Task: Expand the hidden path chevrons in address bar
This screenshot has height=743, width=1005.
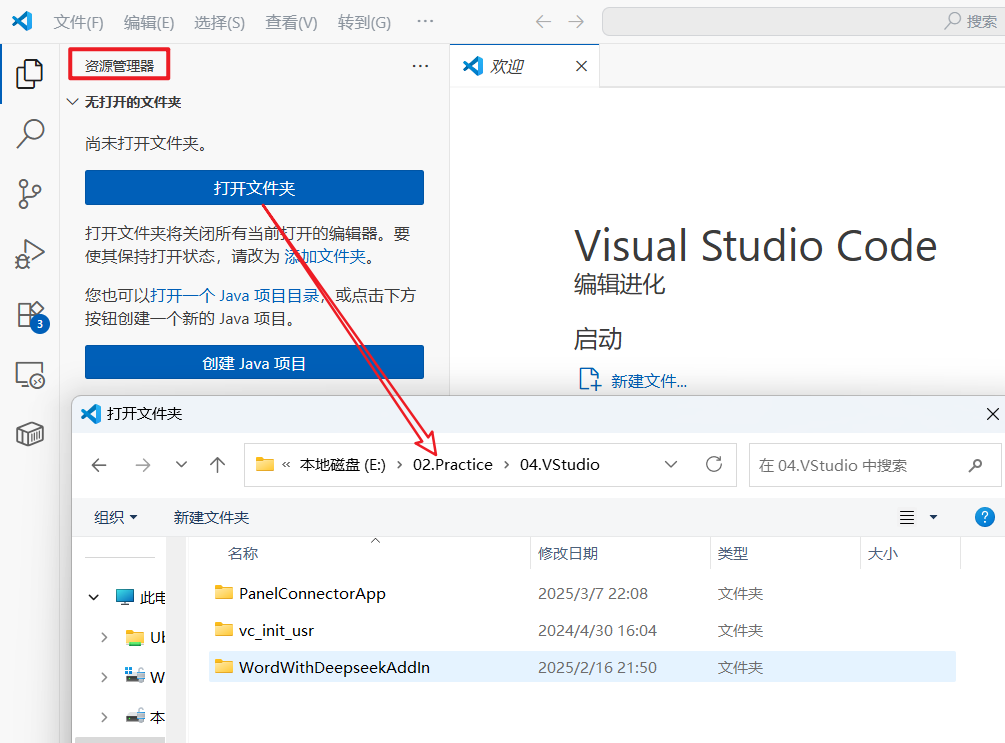Action: click(x=286, y=465)
